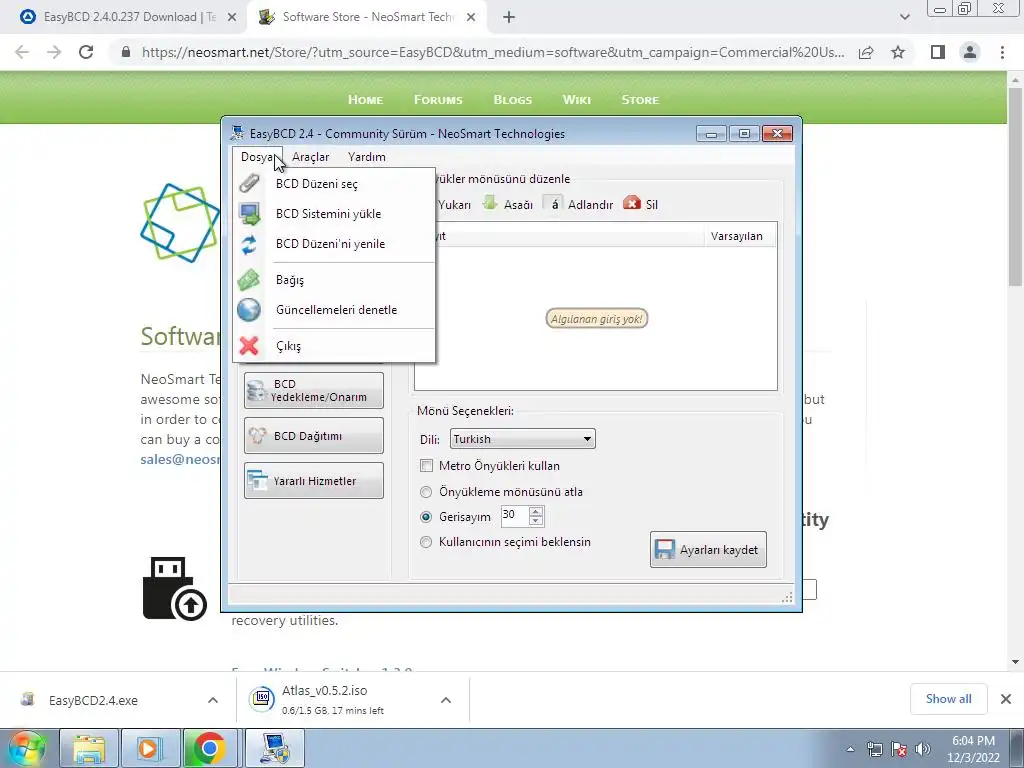The image size is (1024, 768).
Task: Switch to EasyBCD 2.4.0.237 Download tab
Action: coord(124,17)
